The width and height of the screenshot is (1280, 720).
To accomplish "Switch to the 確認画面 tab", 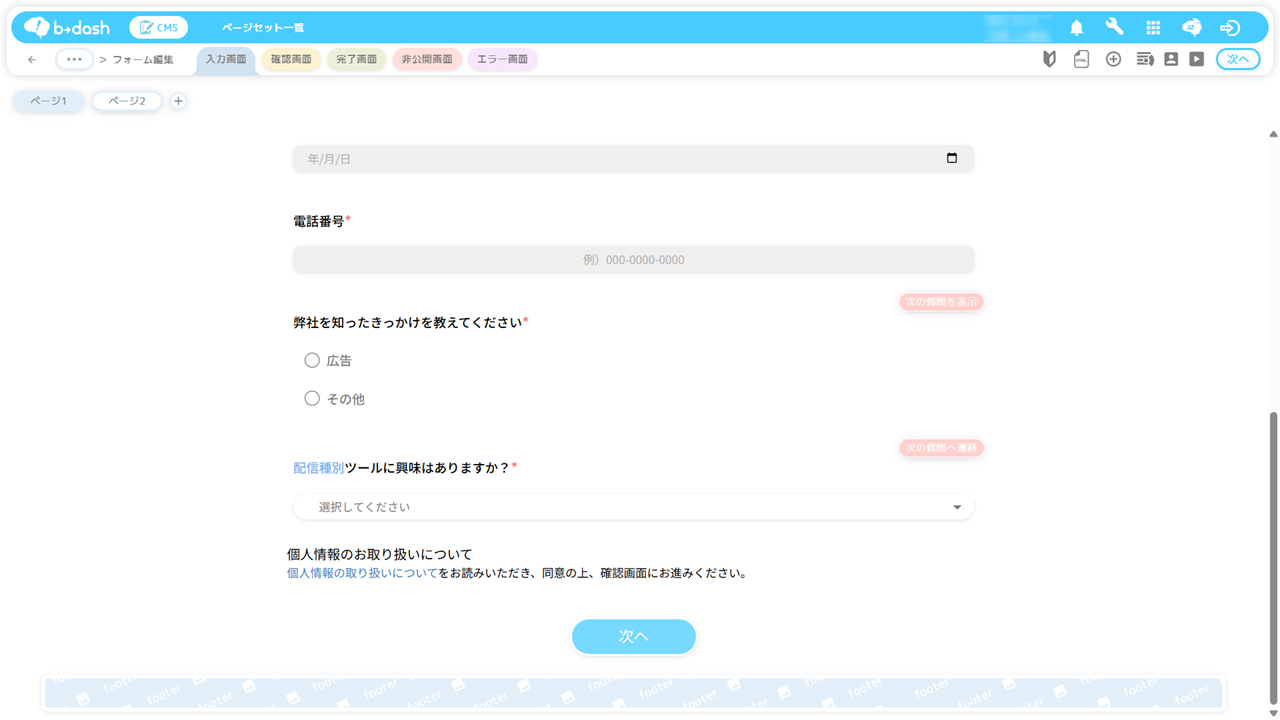I will (x=291, y=60).
